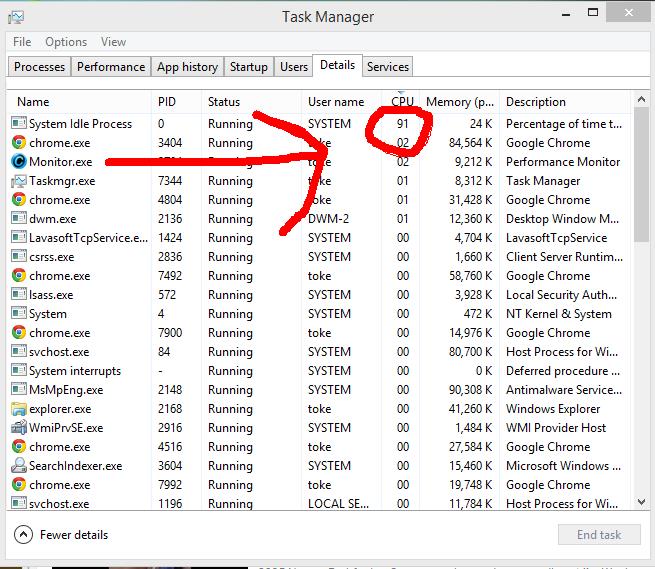This screenshot has height=569, width=655.
Task: Click the scrollbar up arrow
Action: (x=641, y=99)
